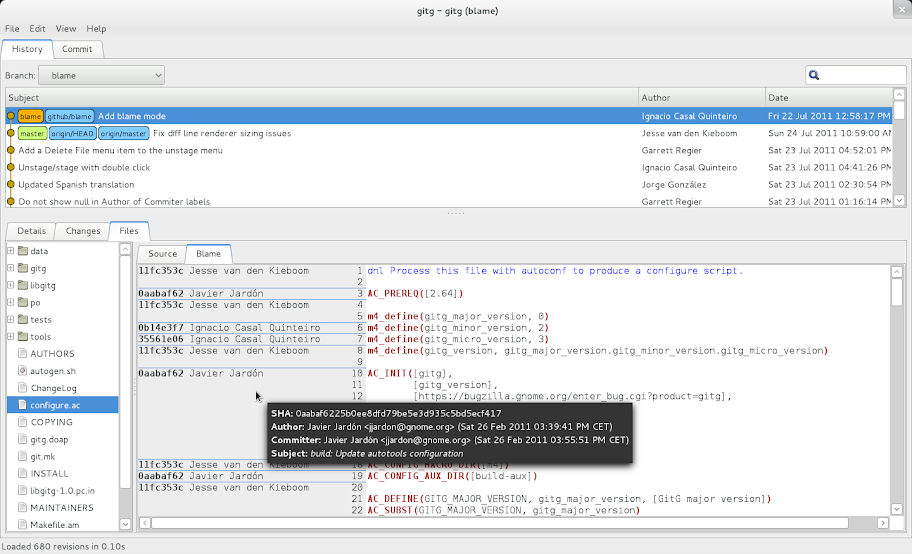Viewport: 912px width, 554px height.
Task: Click the yellow 'blame' branch label
Action: (30, 116)
